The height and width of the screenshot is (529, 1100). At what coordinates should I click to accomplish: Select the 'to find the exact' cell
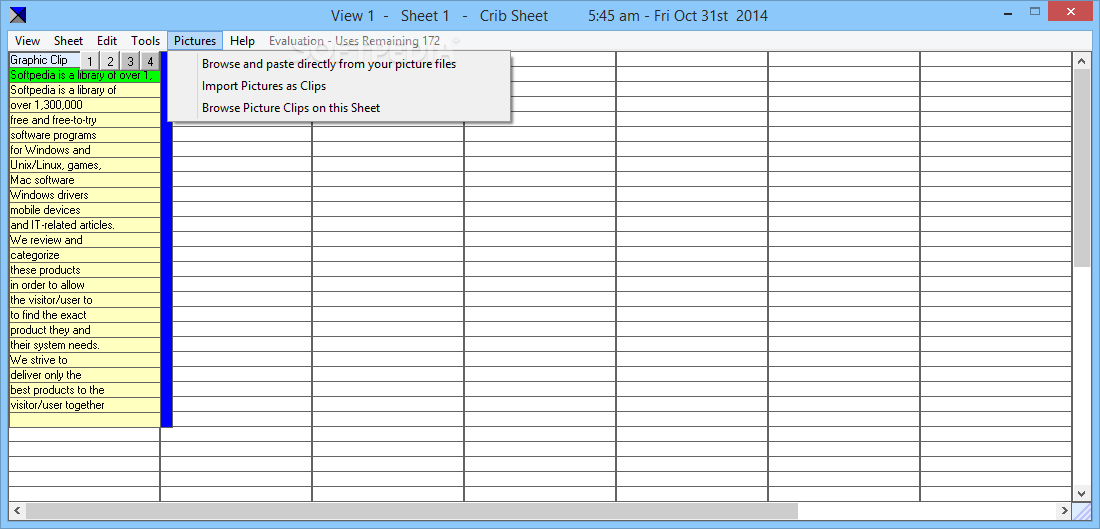[x=85, y=315]
